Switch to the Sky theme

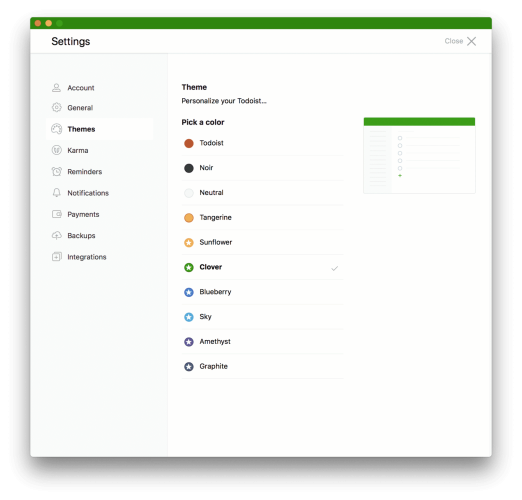pos(263,317)
